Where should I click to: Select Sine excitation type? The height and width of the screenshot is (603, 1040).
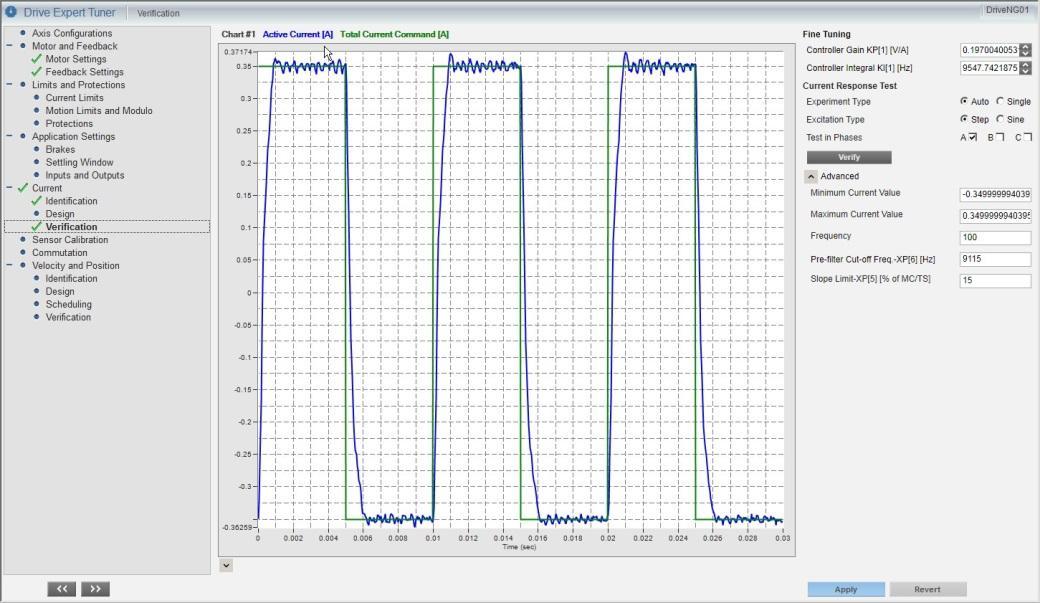pos(1000,119)
